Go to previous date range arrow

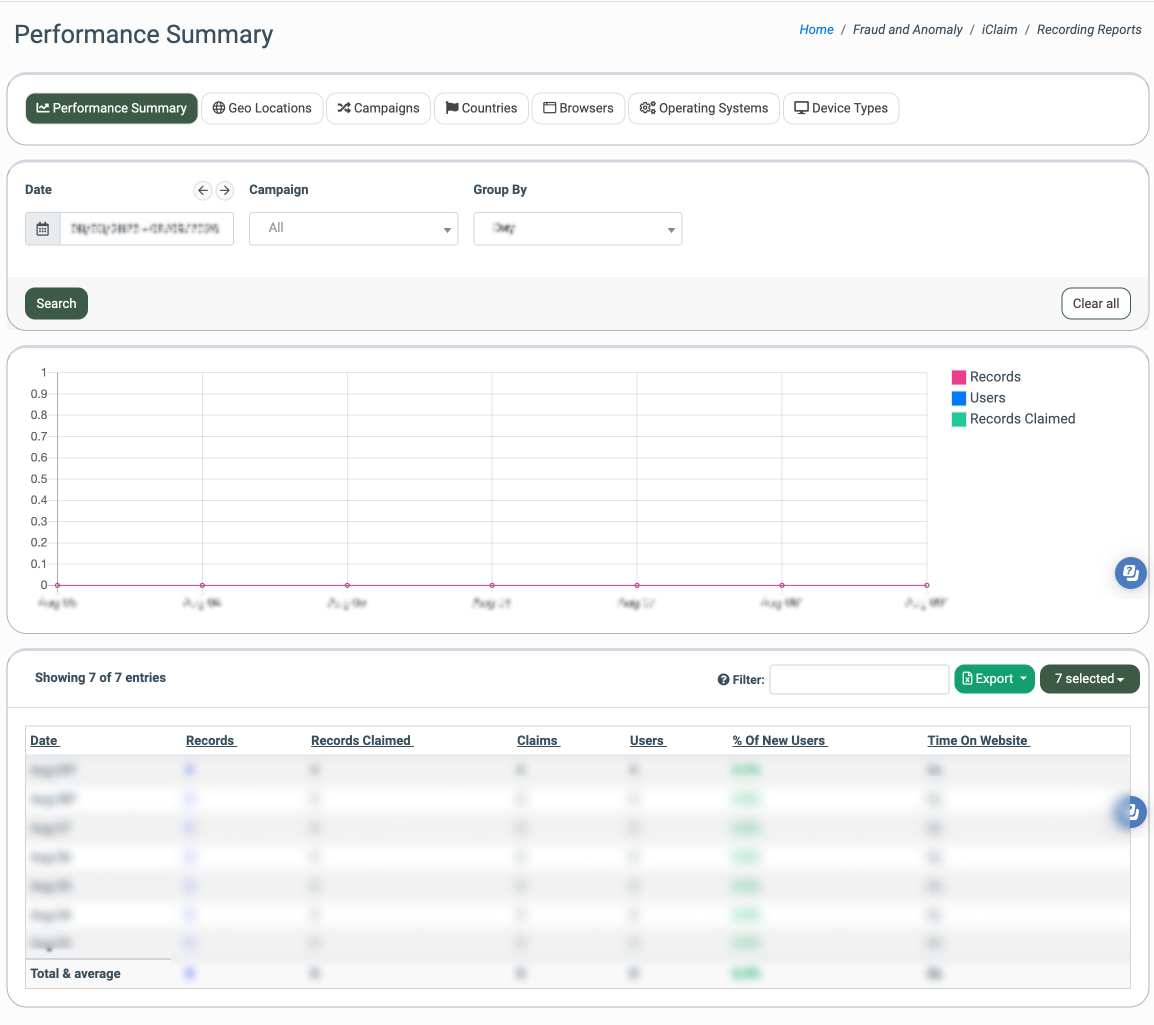click(202, 191)
